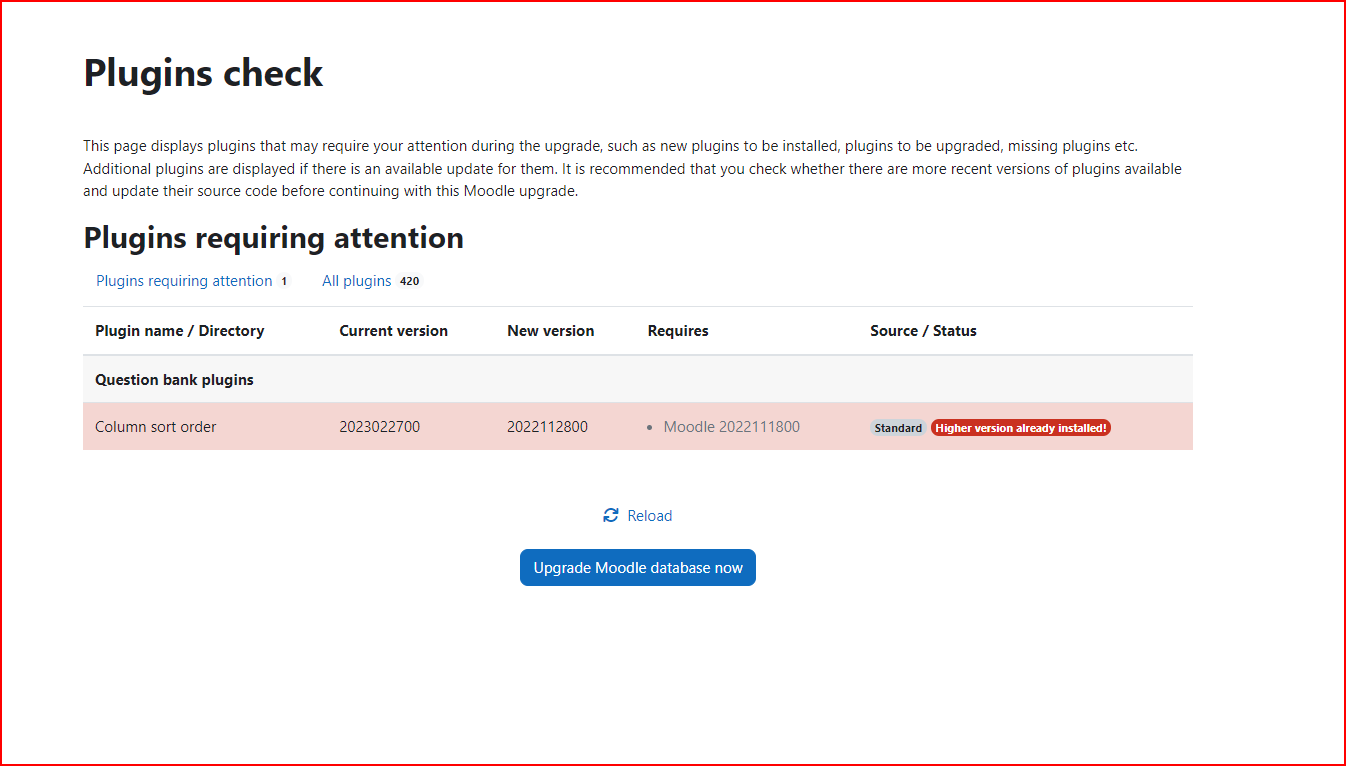Click the Moodle 2022111800 requirement
This screenshot has width=1346, height=766.
732,427
